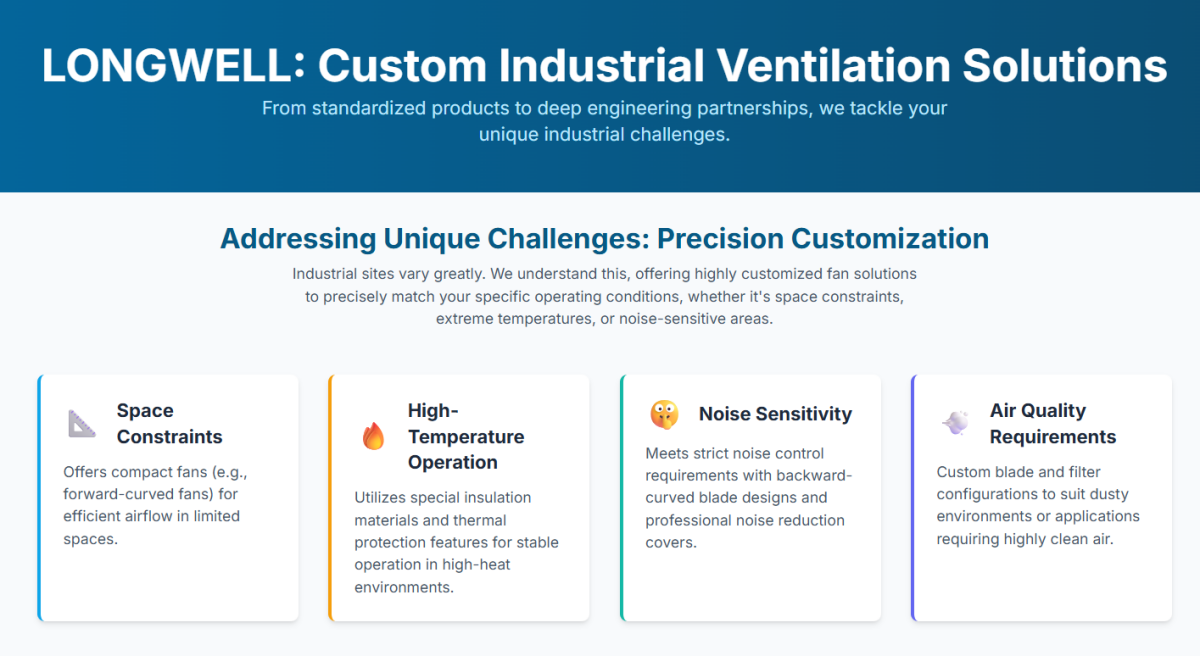Viewport: 1200px width, 656px height.
Task: Click the blue left border of Space Constraints card
Action: click(39, 498)
